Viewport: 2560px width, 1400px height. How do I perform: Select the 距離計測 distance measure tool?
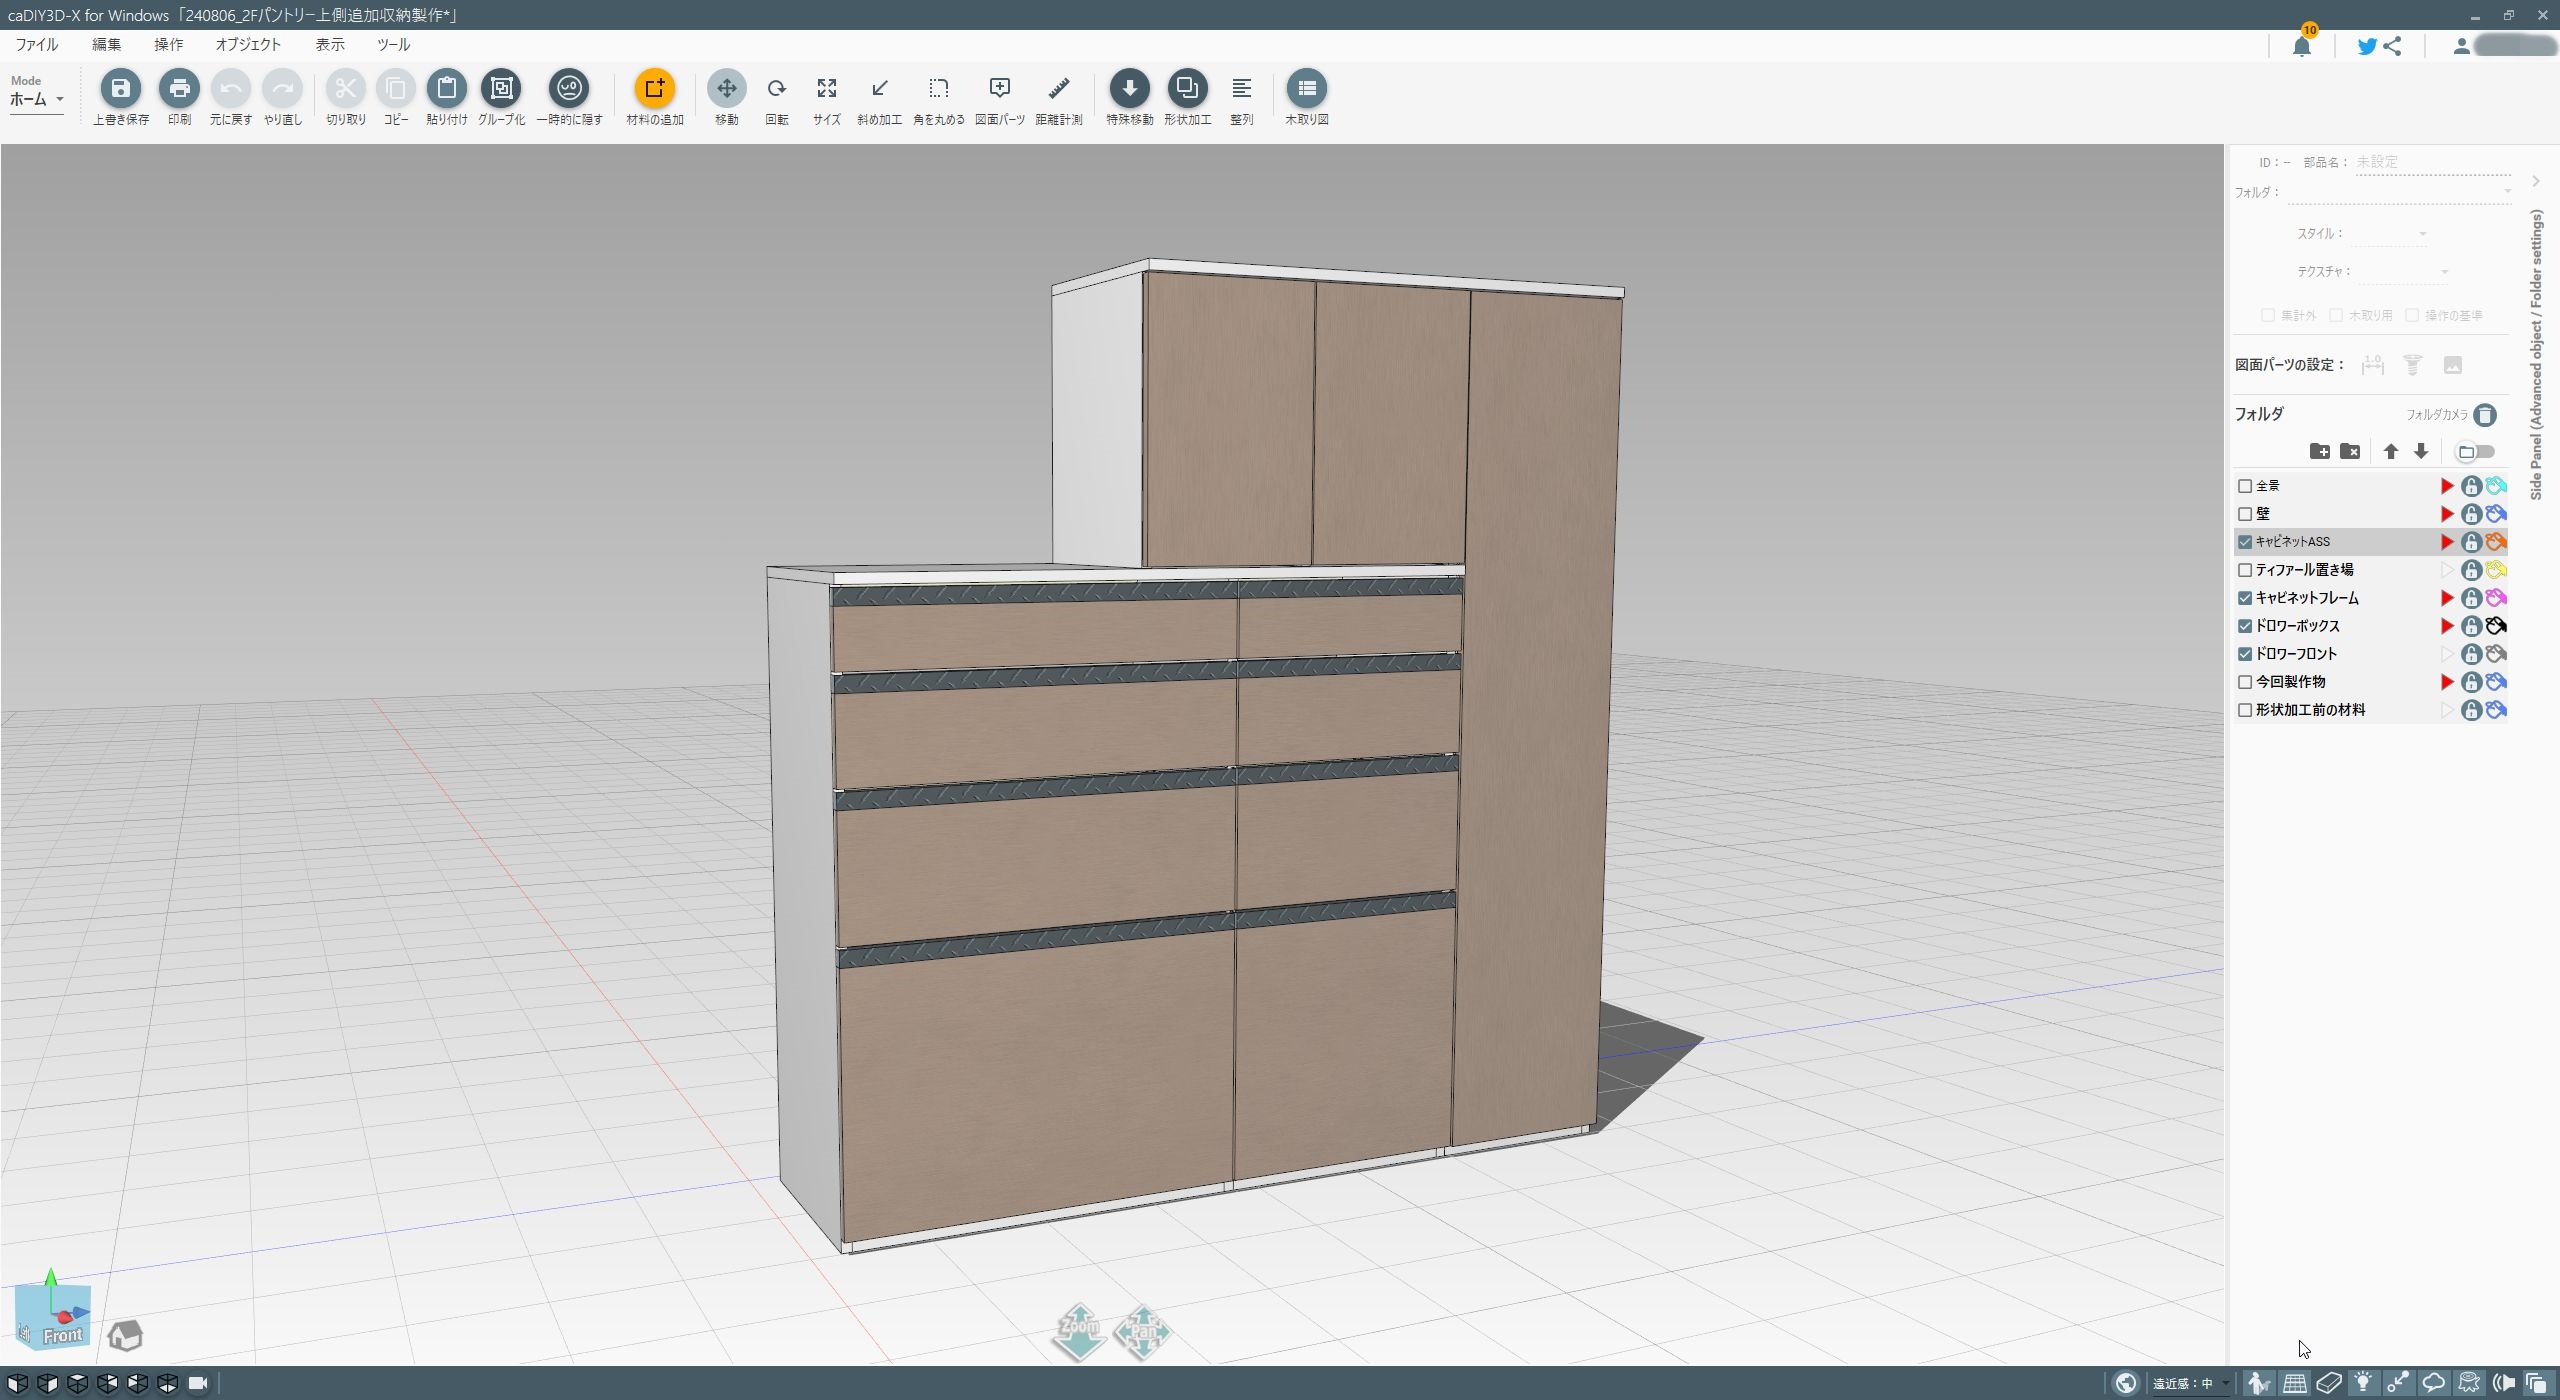pyautogui.click(x=1058, y=89)
